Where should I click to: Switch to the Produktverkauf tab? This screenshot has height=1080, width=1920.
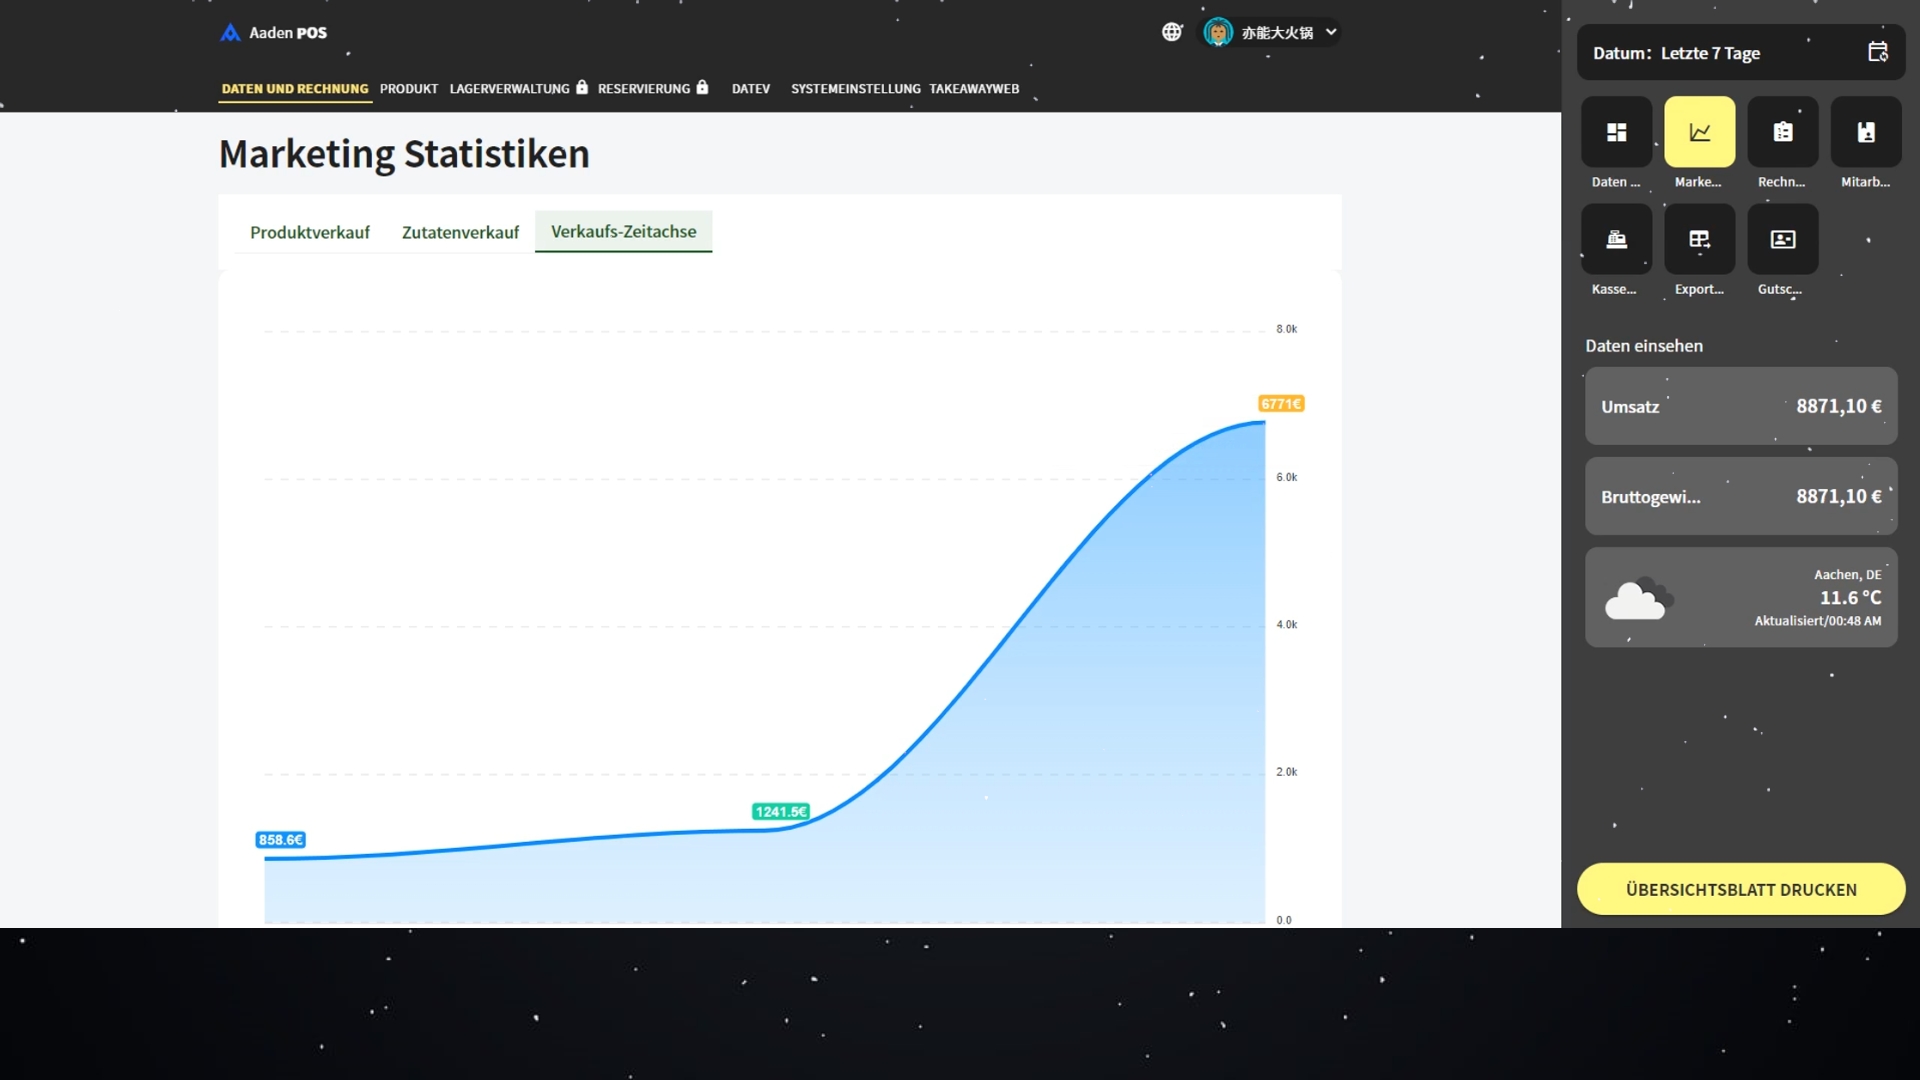pos(309,232)
